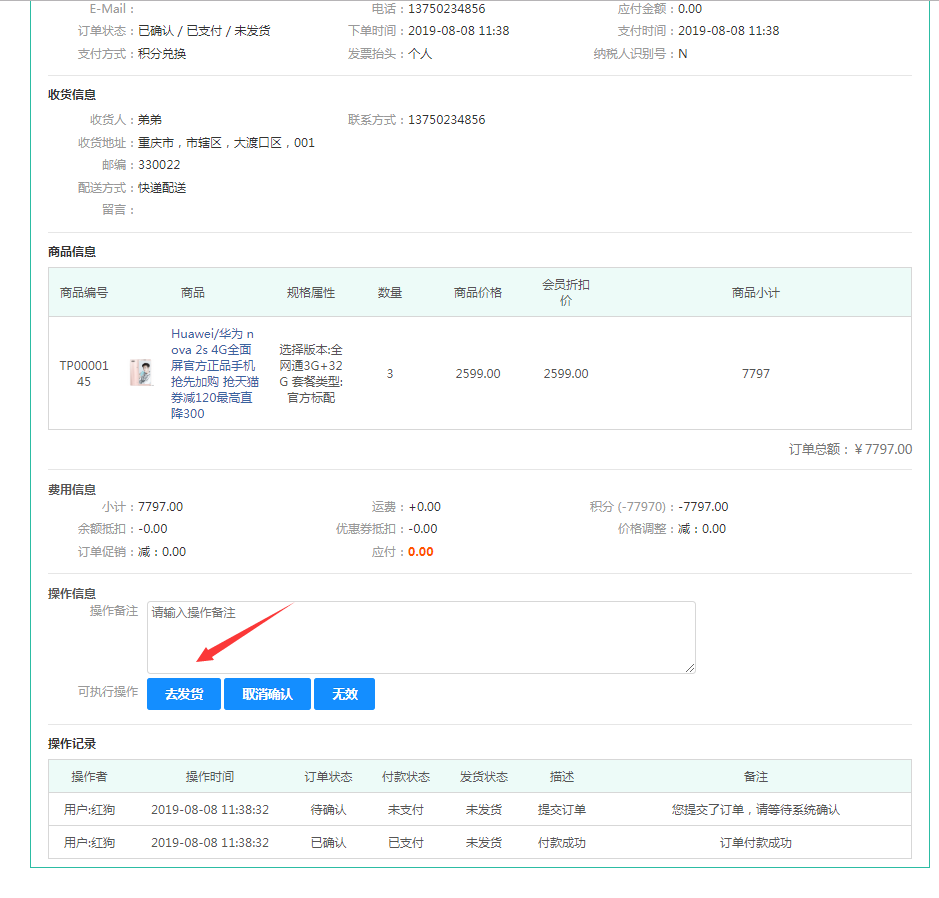Image resolution: width=939 pixels, height=898 pixels.
Task: Click the red 应付 amount 0.00
Action: [x=421, y=552]
